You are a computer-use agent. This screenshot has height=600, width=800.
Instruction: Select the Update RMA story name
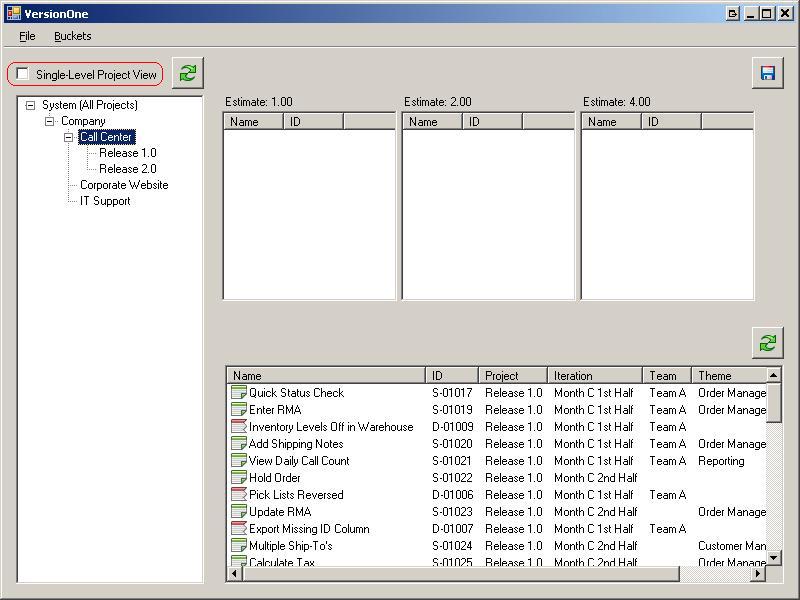point(280,512)
